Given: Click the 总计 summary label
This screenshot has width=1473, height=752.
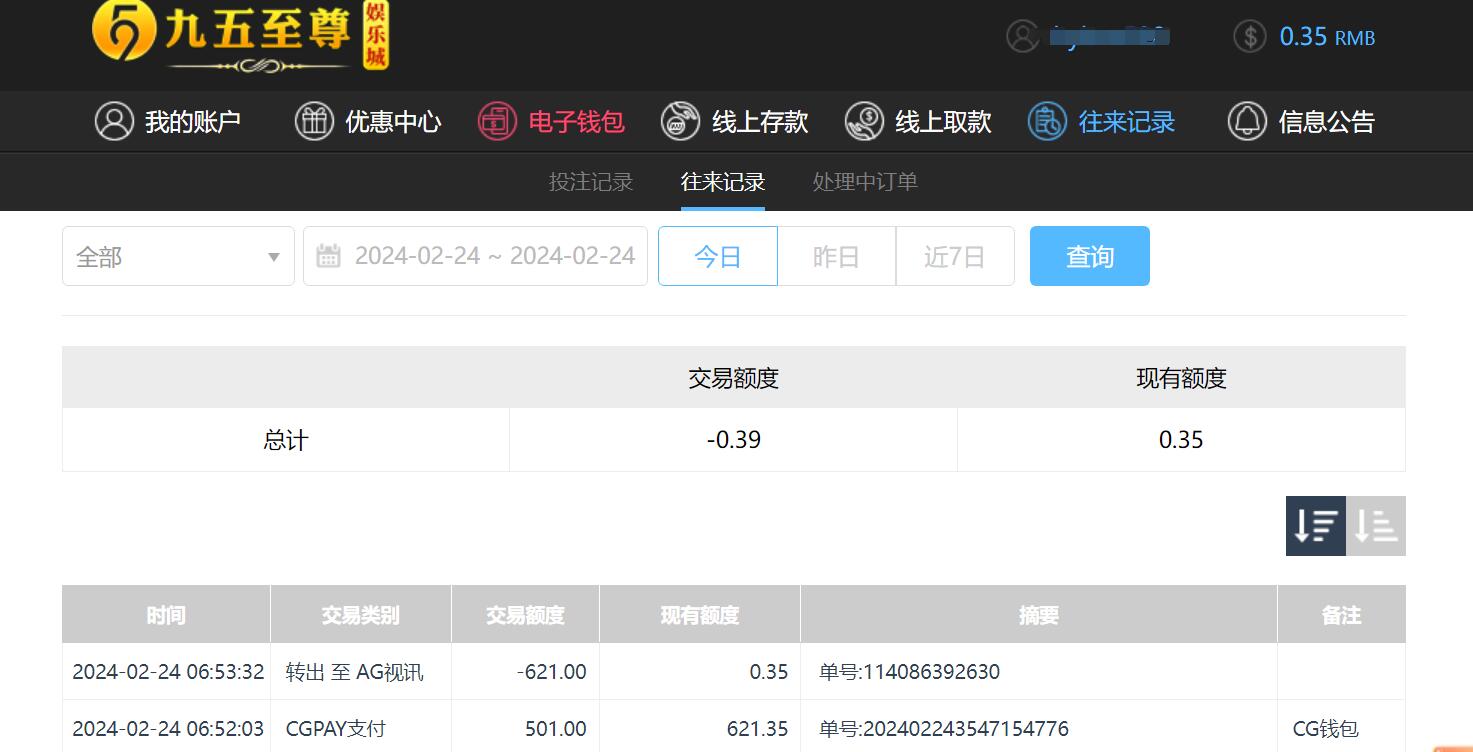Looking at the screenshot, I should [286, 440].
